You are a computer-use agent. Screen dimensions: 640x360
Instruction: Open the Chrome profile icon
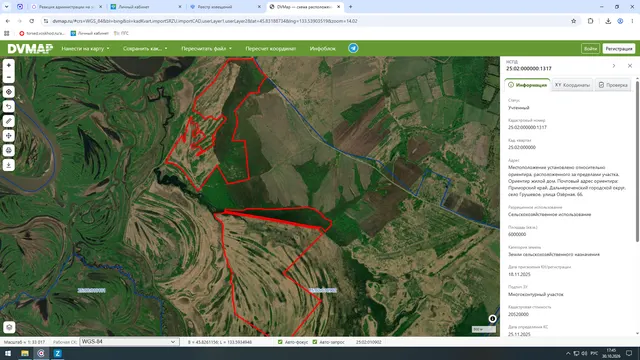click(x=620, y=21)
